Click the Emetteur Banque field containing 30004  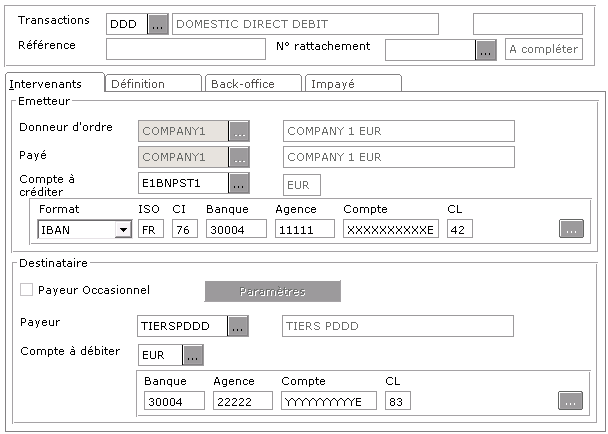(x=236, y=229)
